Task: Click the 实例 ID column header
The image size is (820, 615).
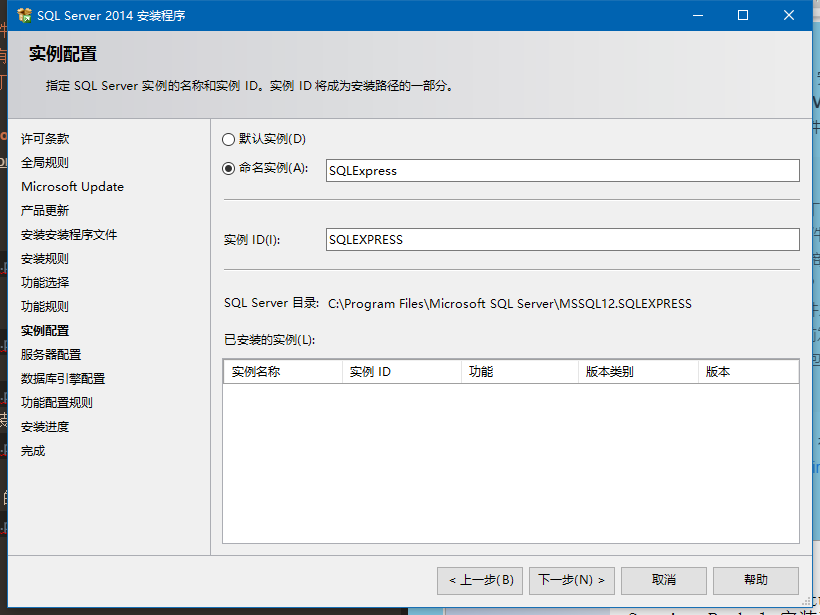Action: coord(402,372)
